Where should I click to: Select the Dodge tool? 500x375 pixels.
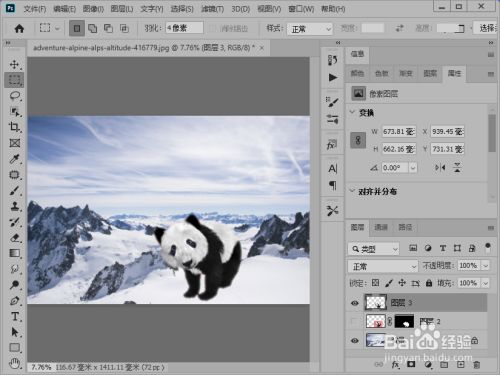click(14, 285)
